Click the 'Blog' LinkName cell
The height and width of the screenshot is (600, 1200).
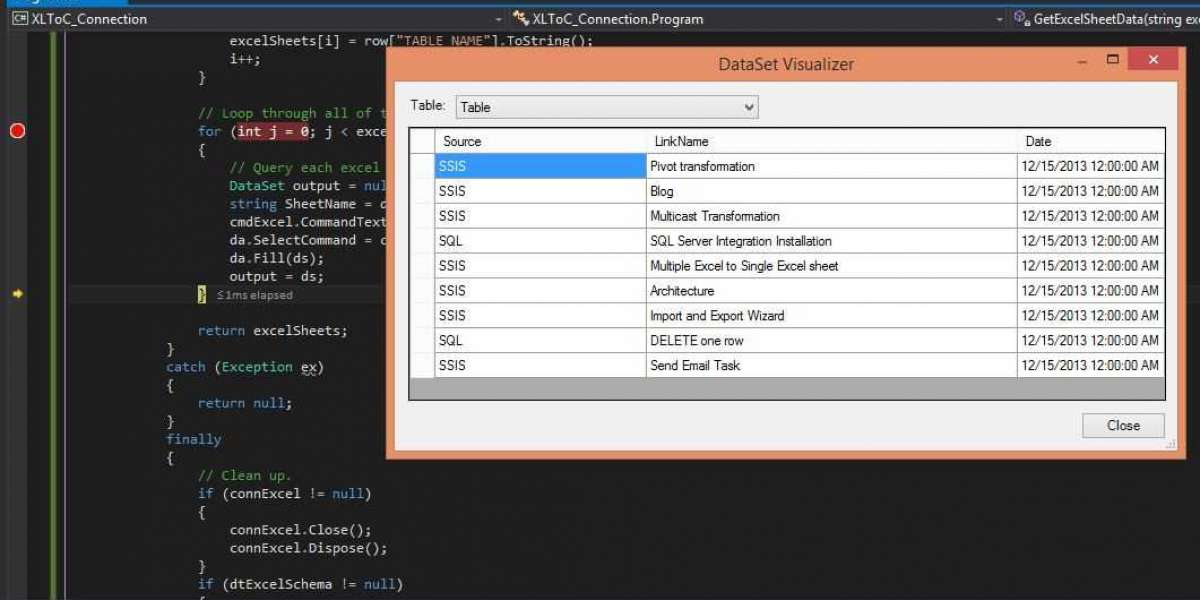coord(831,191)
